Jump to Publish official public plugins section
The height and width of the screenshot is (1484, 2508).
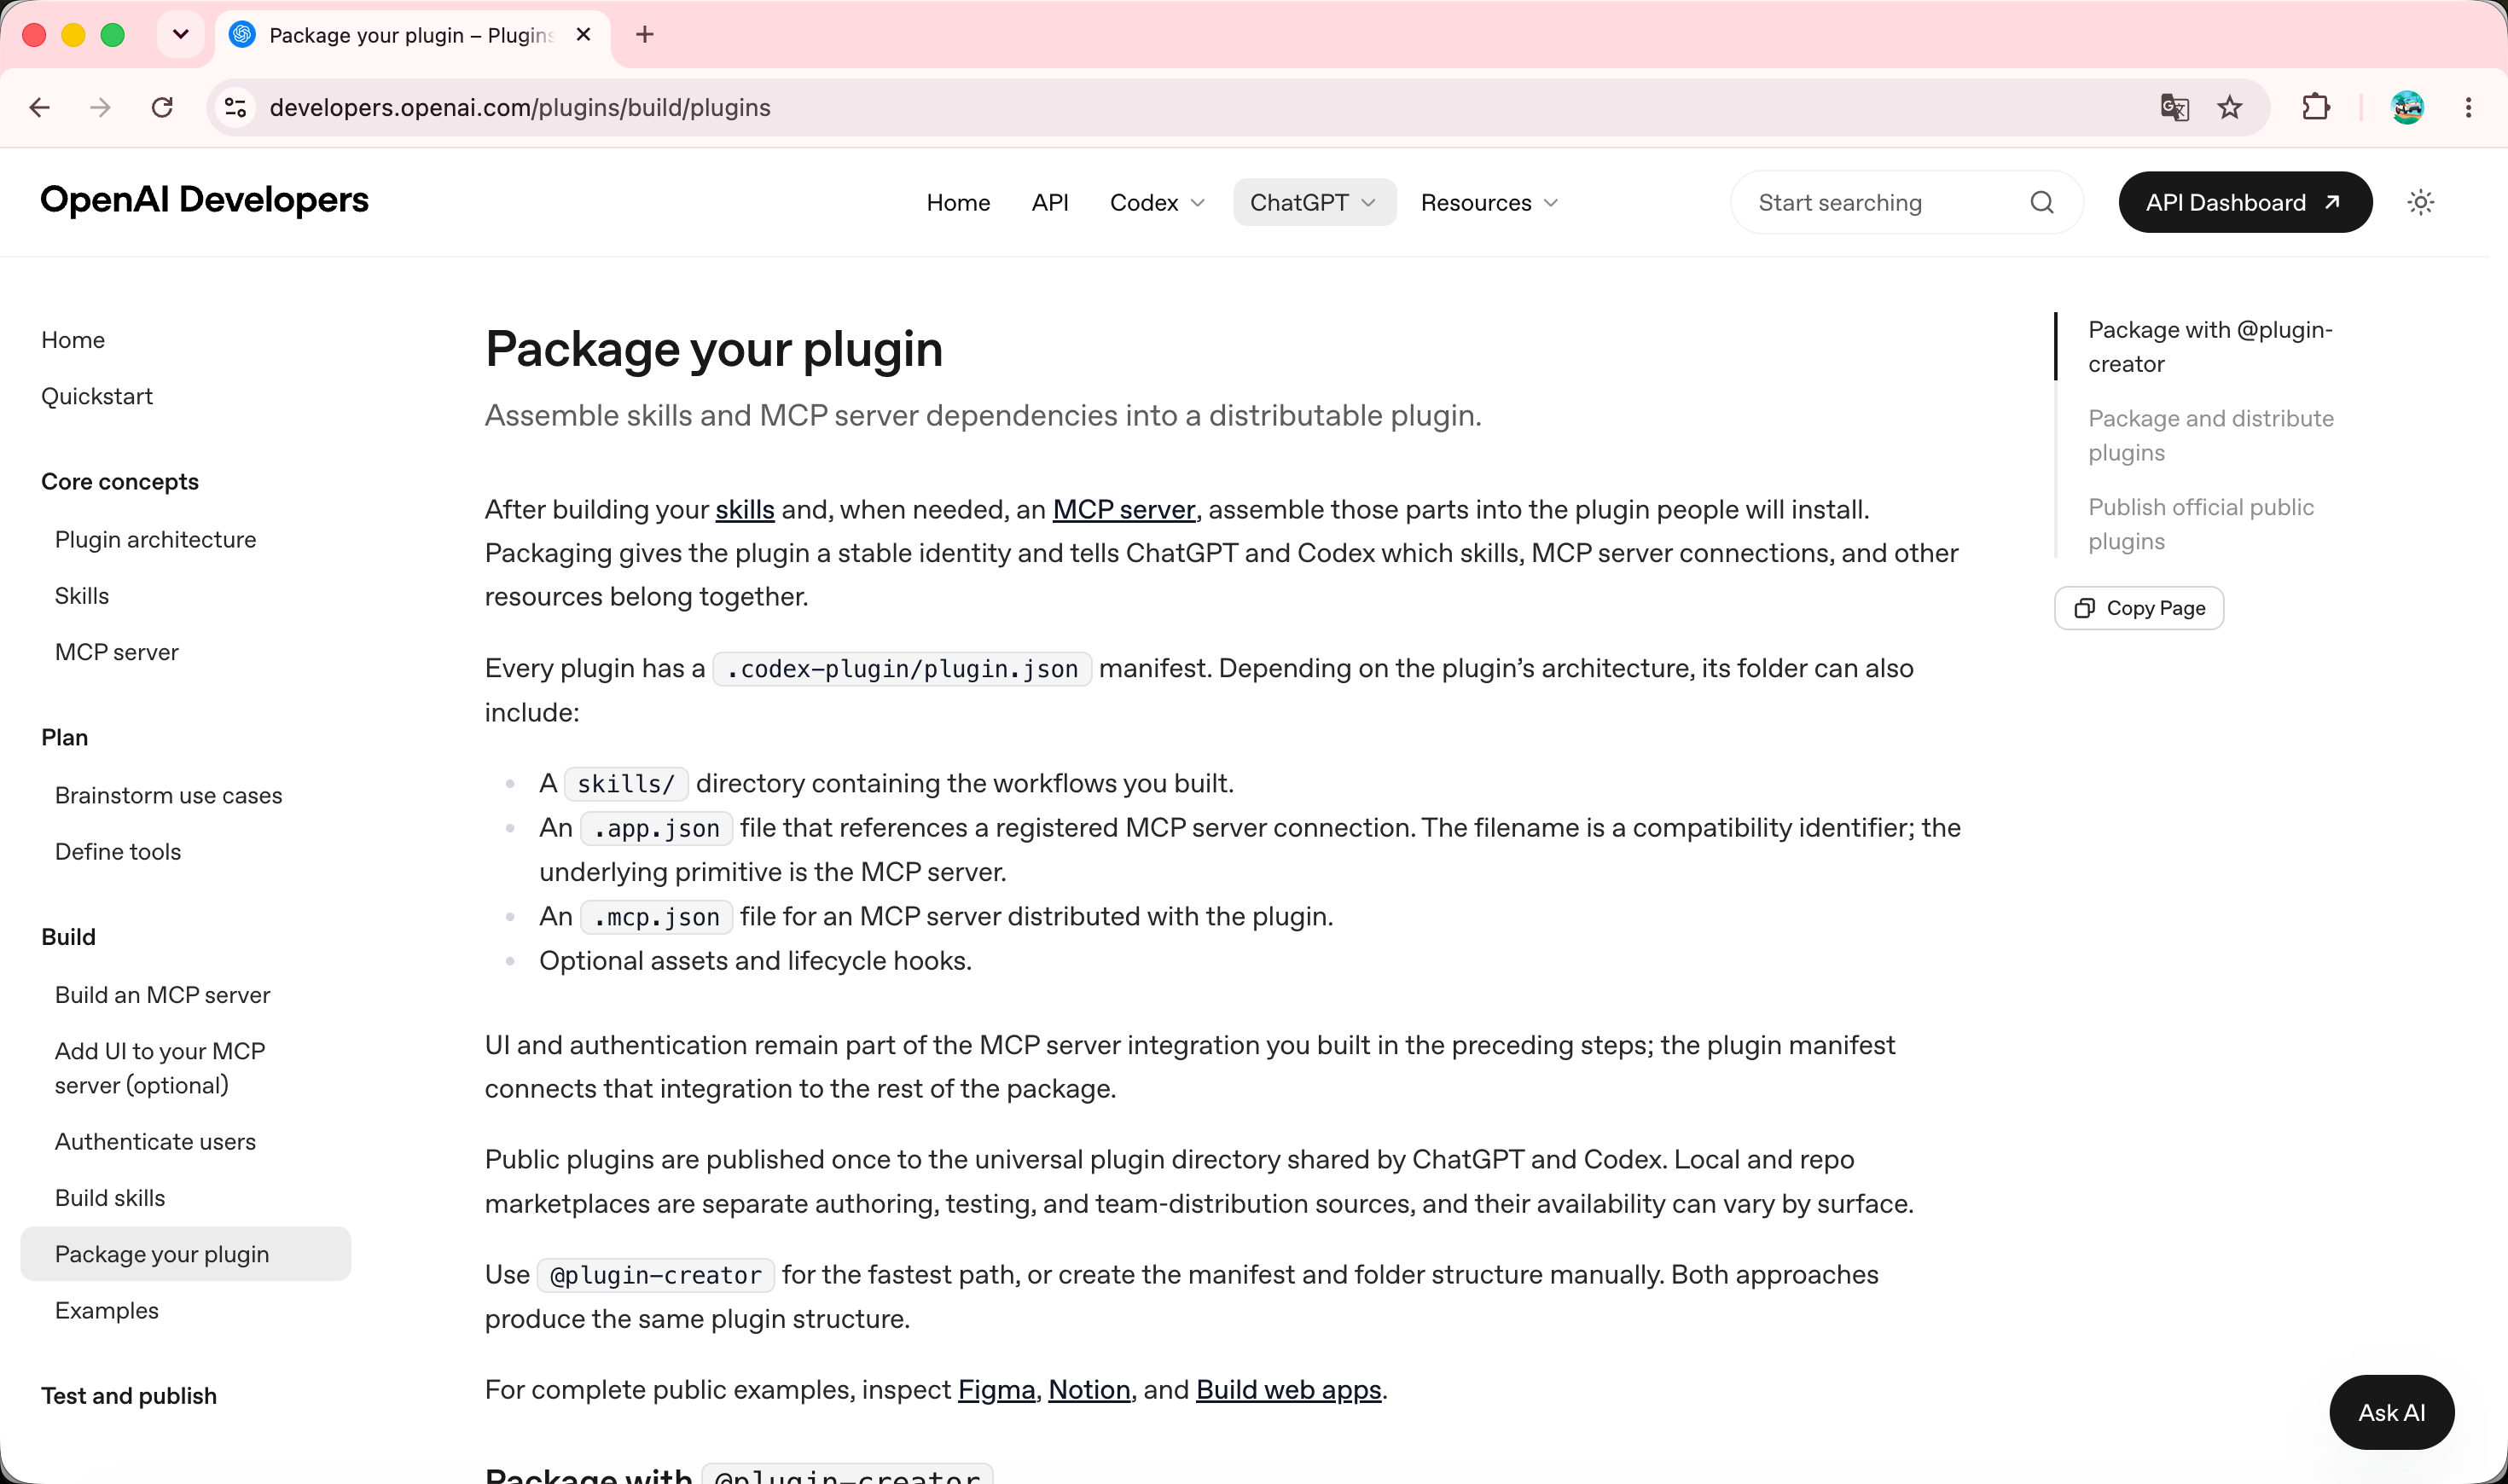click(2201, 524)
